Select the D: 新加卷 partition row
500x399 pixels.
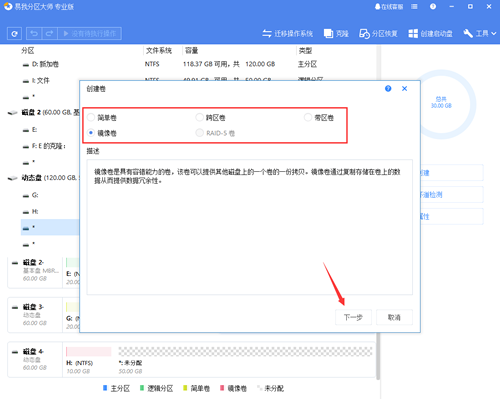pos(199,64)
